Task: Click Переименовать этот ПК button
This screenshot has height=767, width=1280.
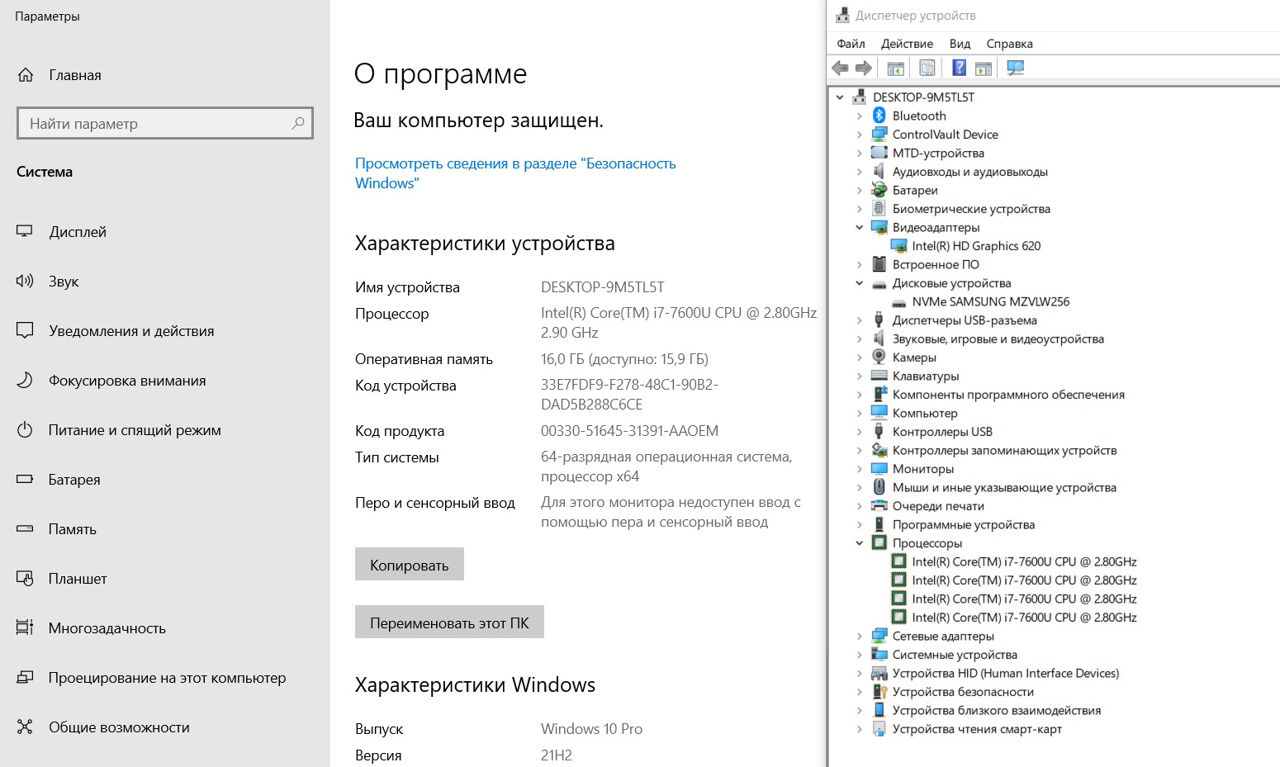Action: (x=449, y=622)
